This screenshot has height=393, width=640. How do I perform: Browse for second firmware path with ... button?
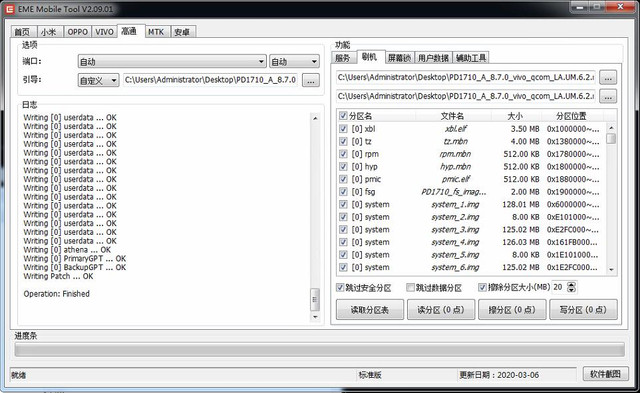point(608,96)
